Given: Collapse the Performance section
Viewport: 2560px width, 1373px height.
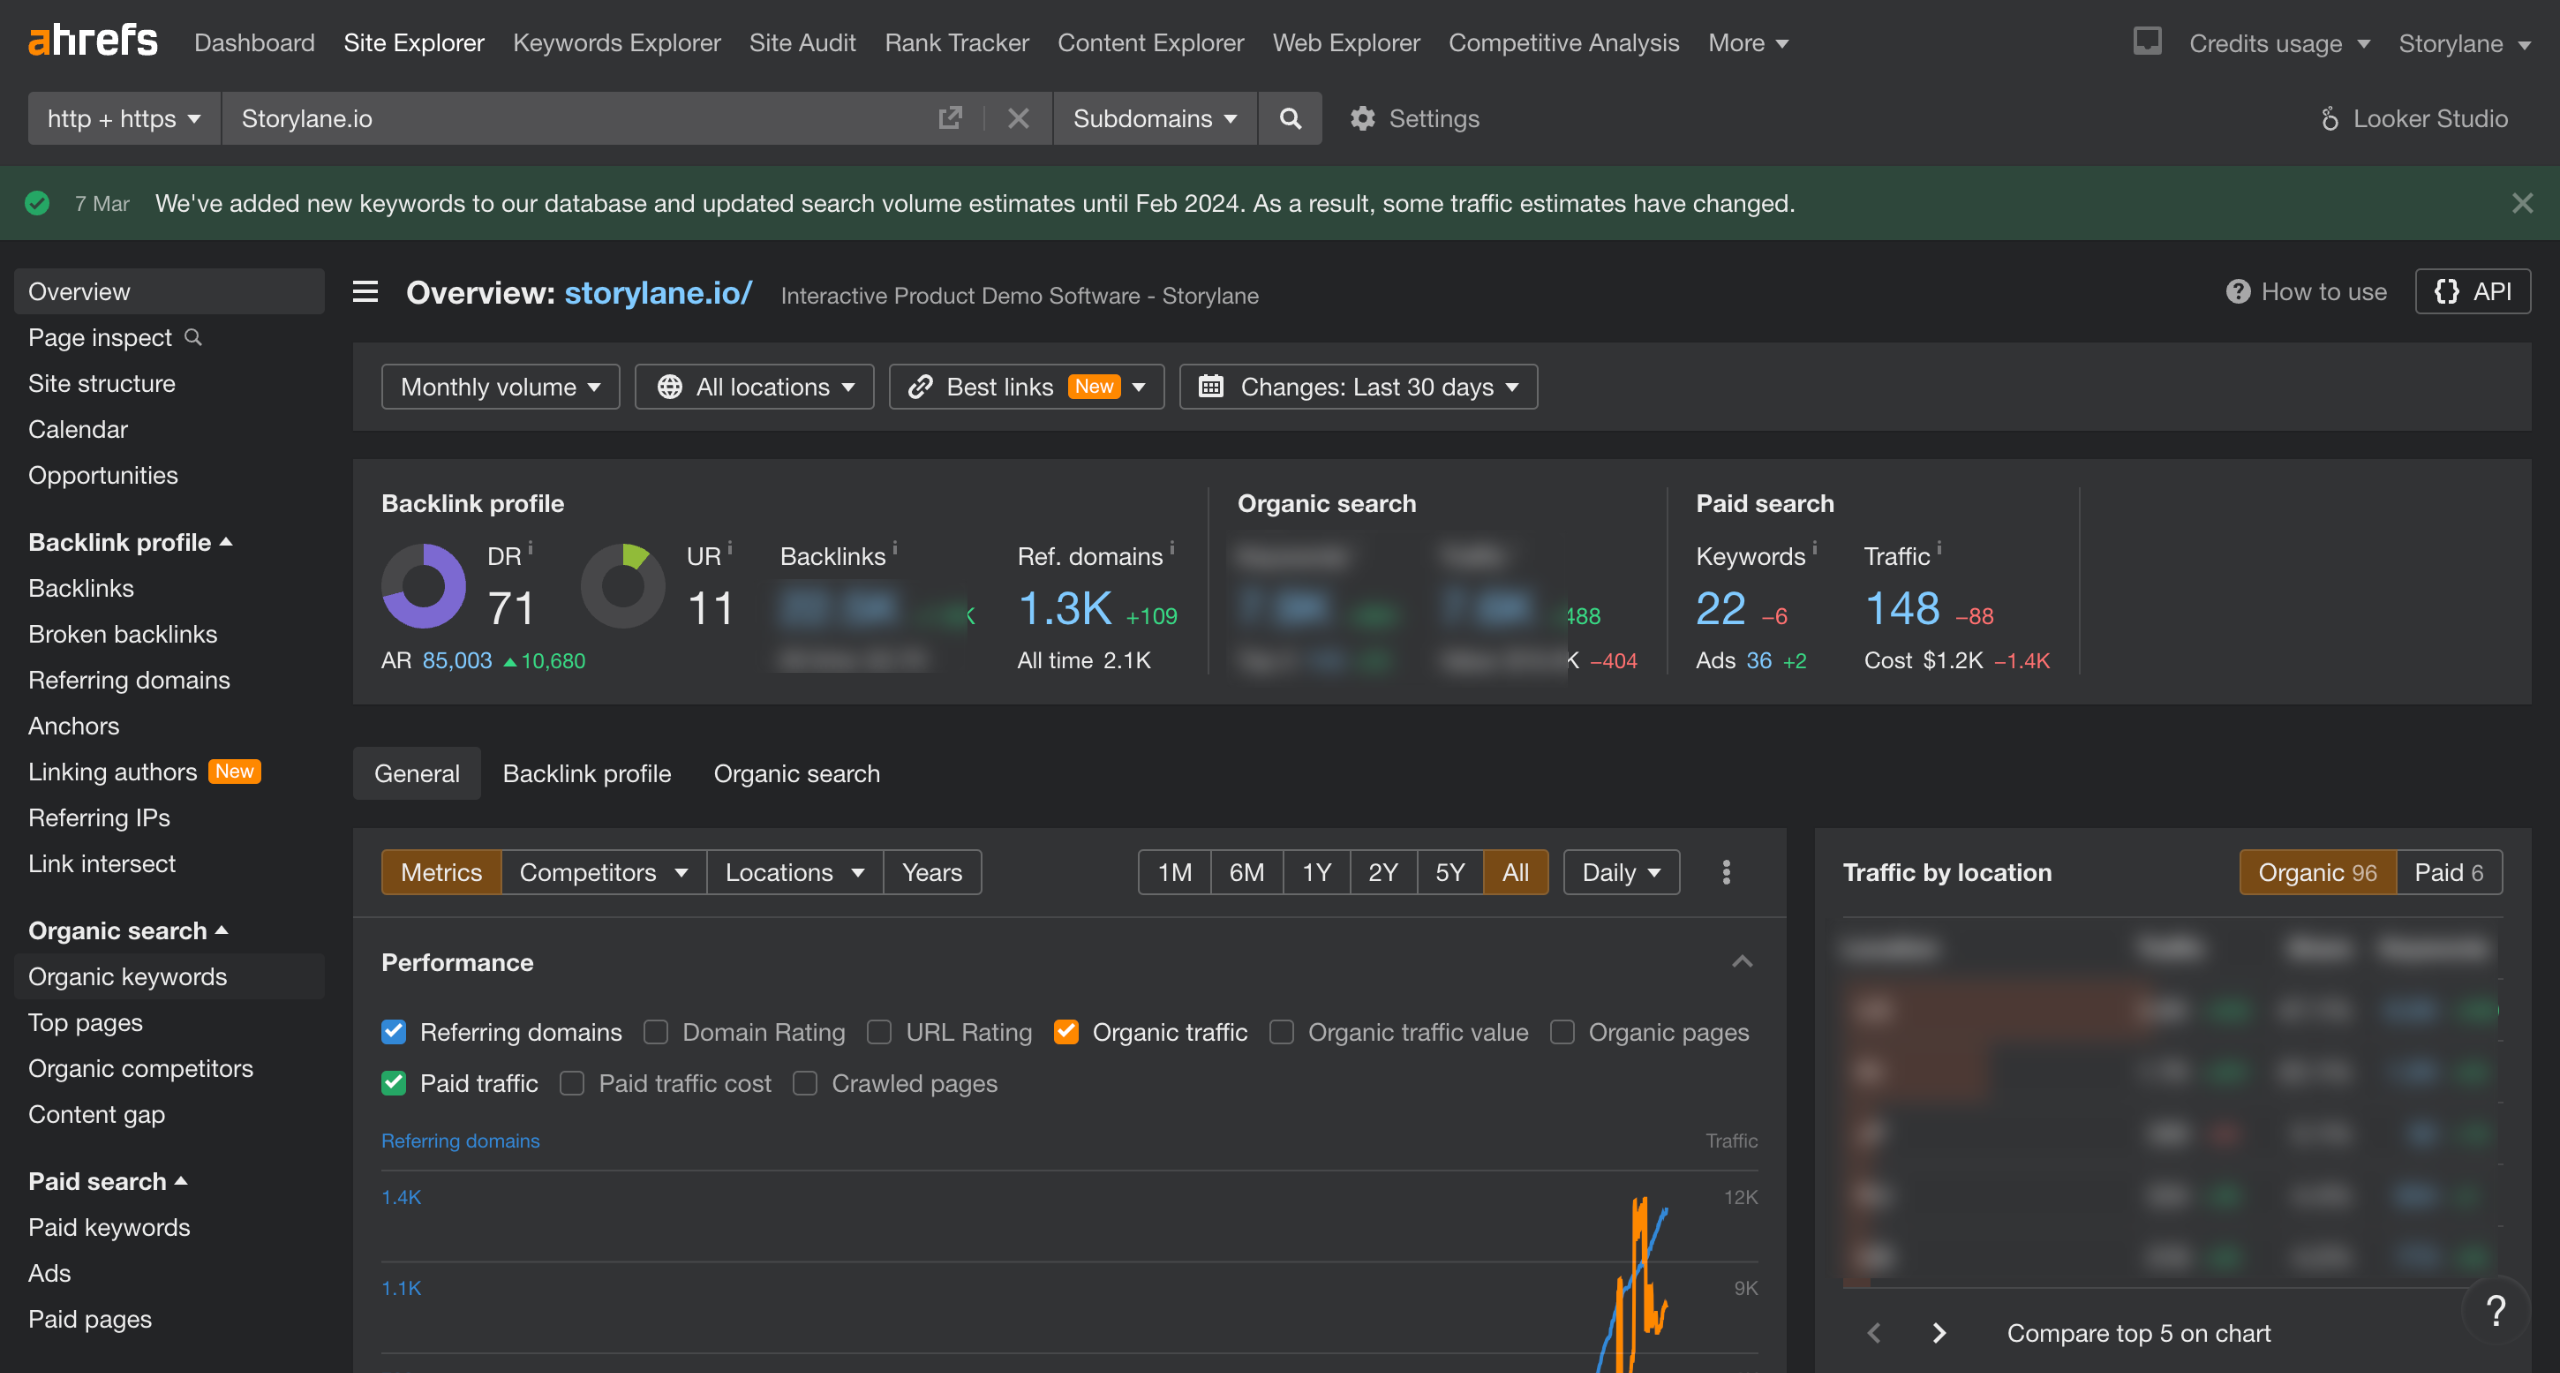Looking at the screenshot, I should click(1742, 962).
